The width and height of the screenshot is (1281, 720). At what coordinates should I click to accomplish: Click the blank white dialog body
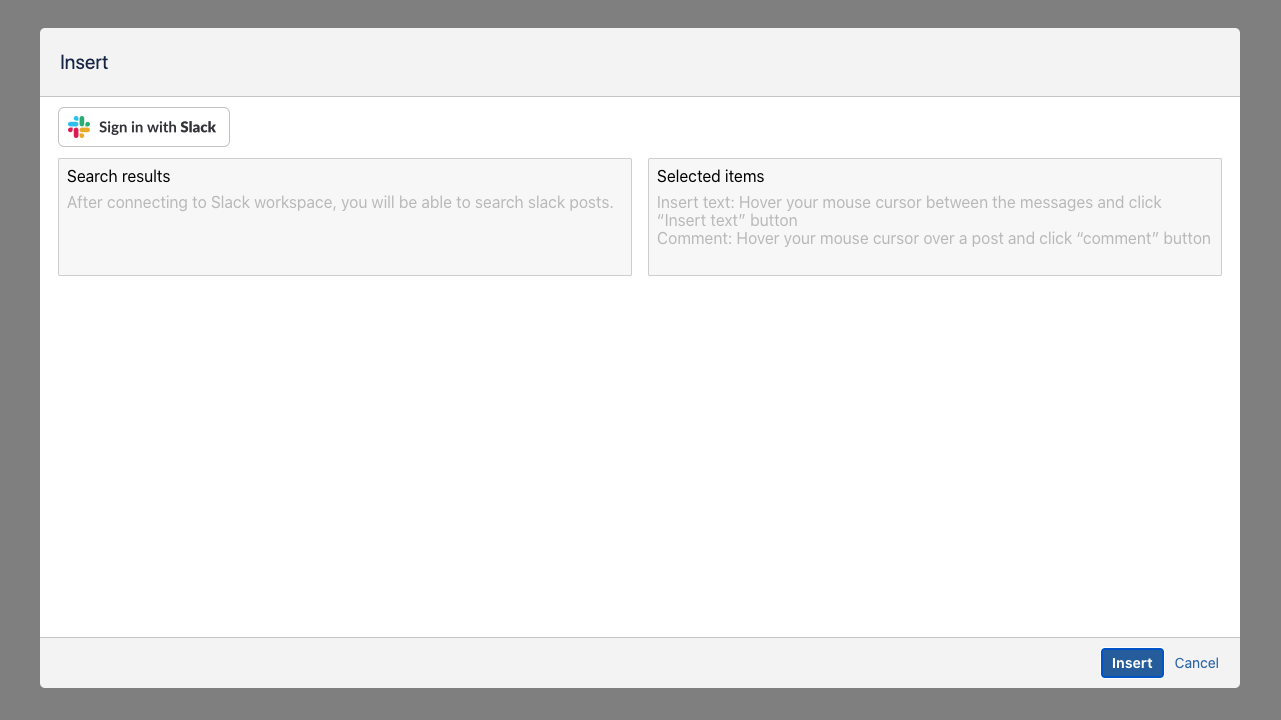tap(640, 450)
